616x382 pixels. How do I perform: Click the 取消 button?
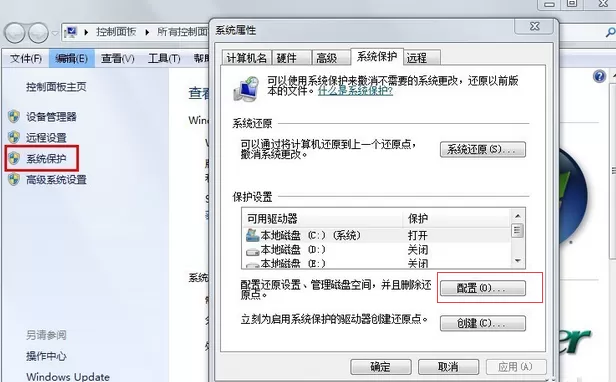448,367
